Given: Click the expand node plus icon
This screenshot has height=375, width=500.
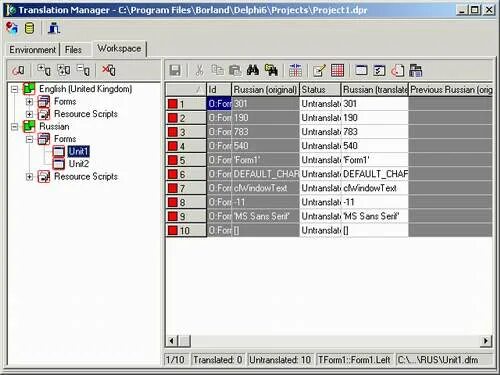Looking at the screenshot, I should 44,70.
